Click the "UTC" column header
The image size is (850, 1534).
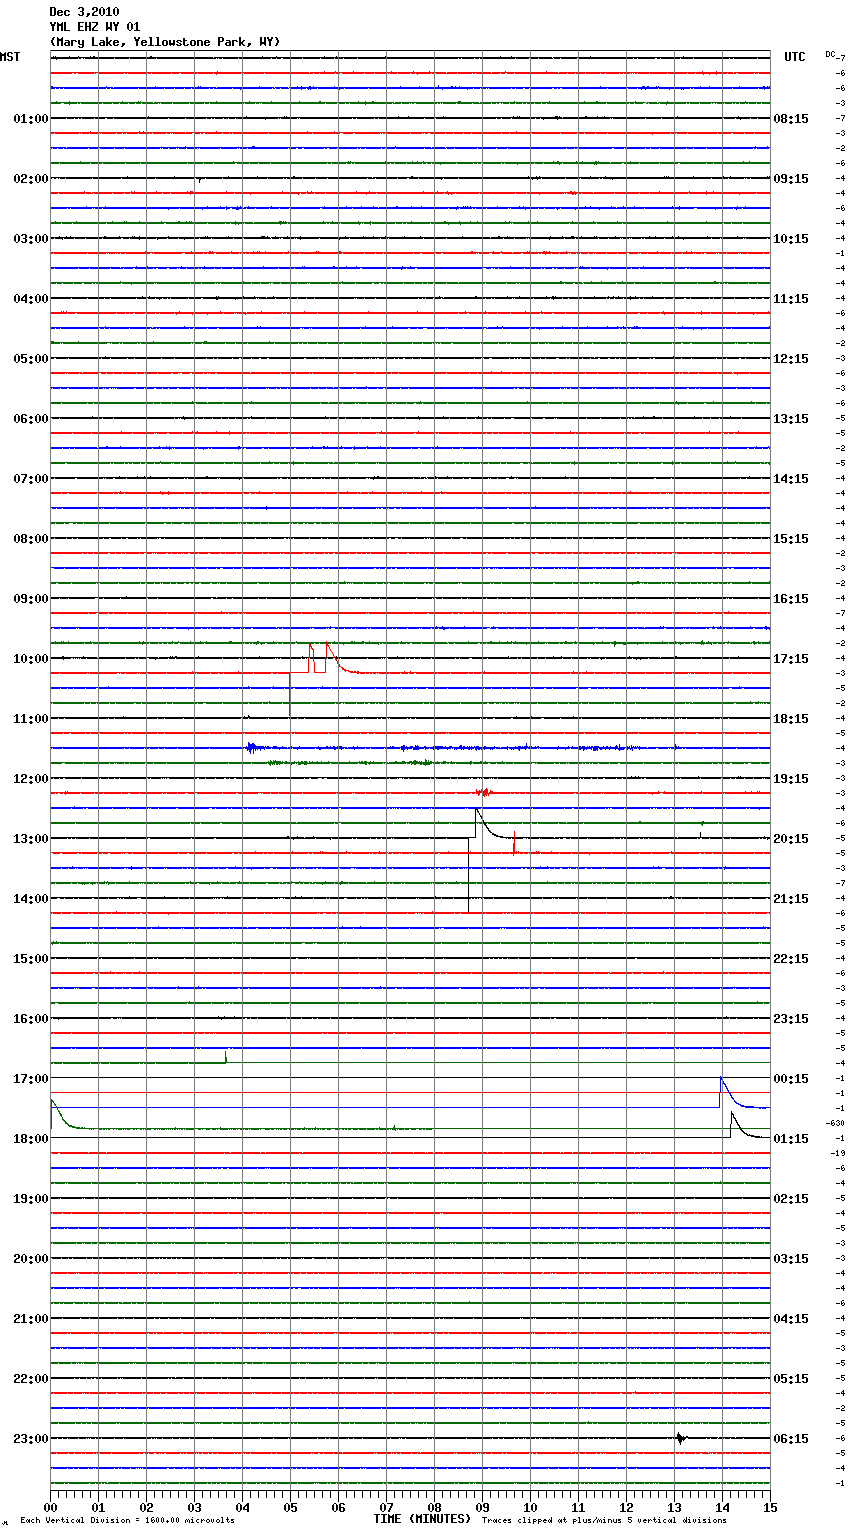coord(795,57)
